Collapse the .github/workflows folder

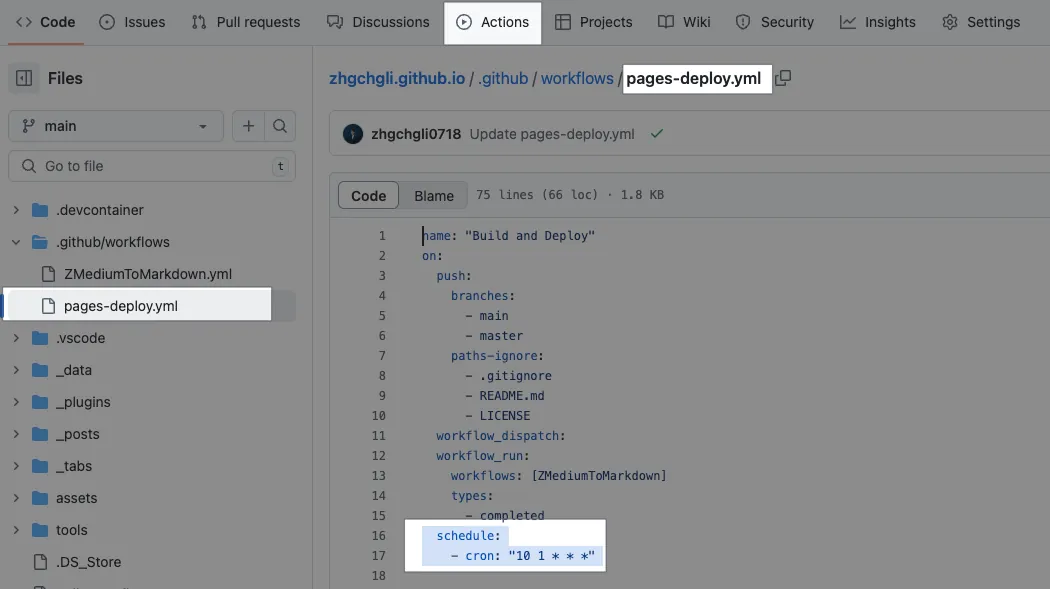(16, 242)
